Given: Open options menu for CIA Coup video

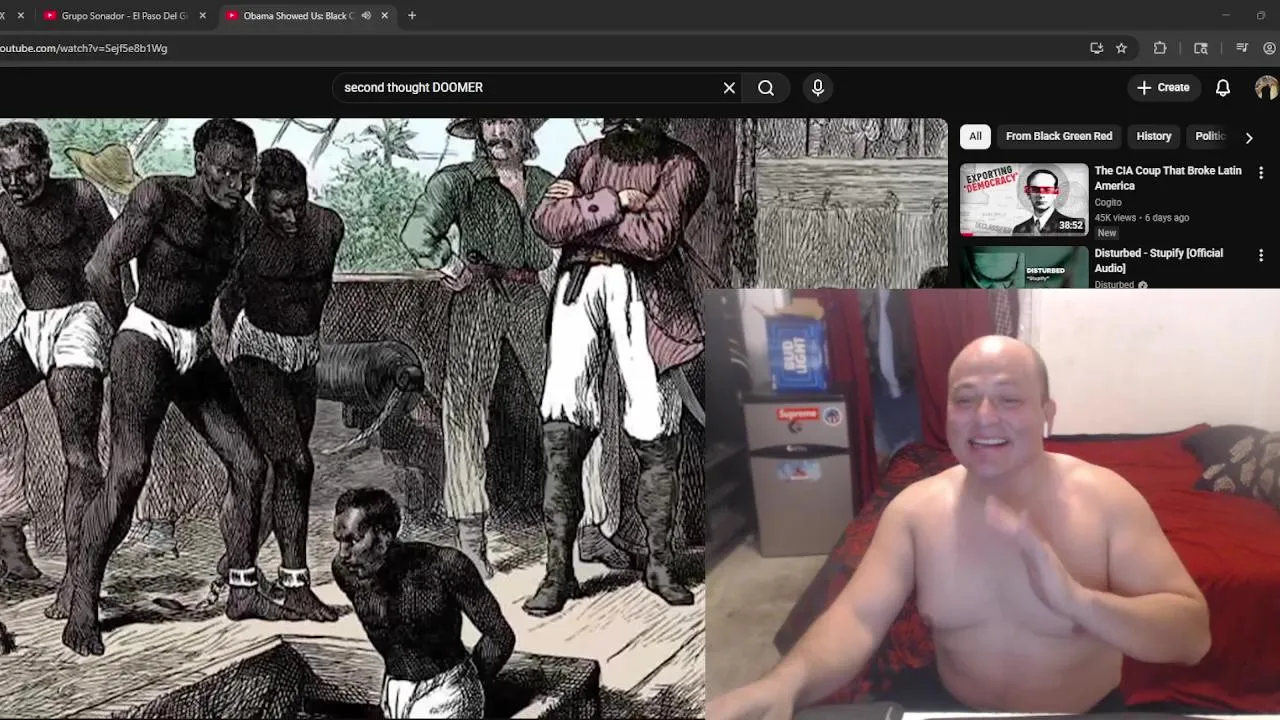Looking at the screenshot, I should [1261, 173].
